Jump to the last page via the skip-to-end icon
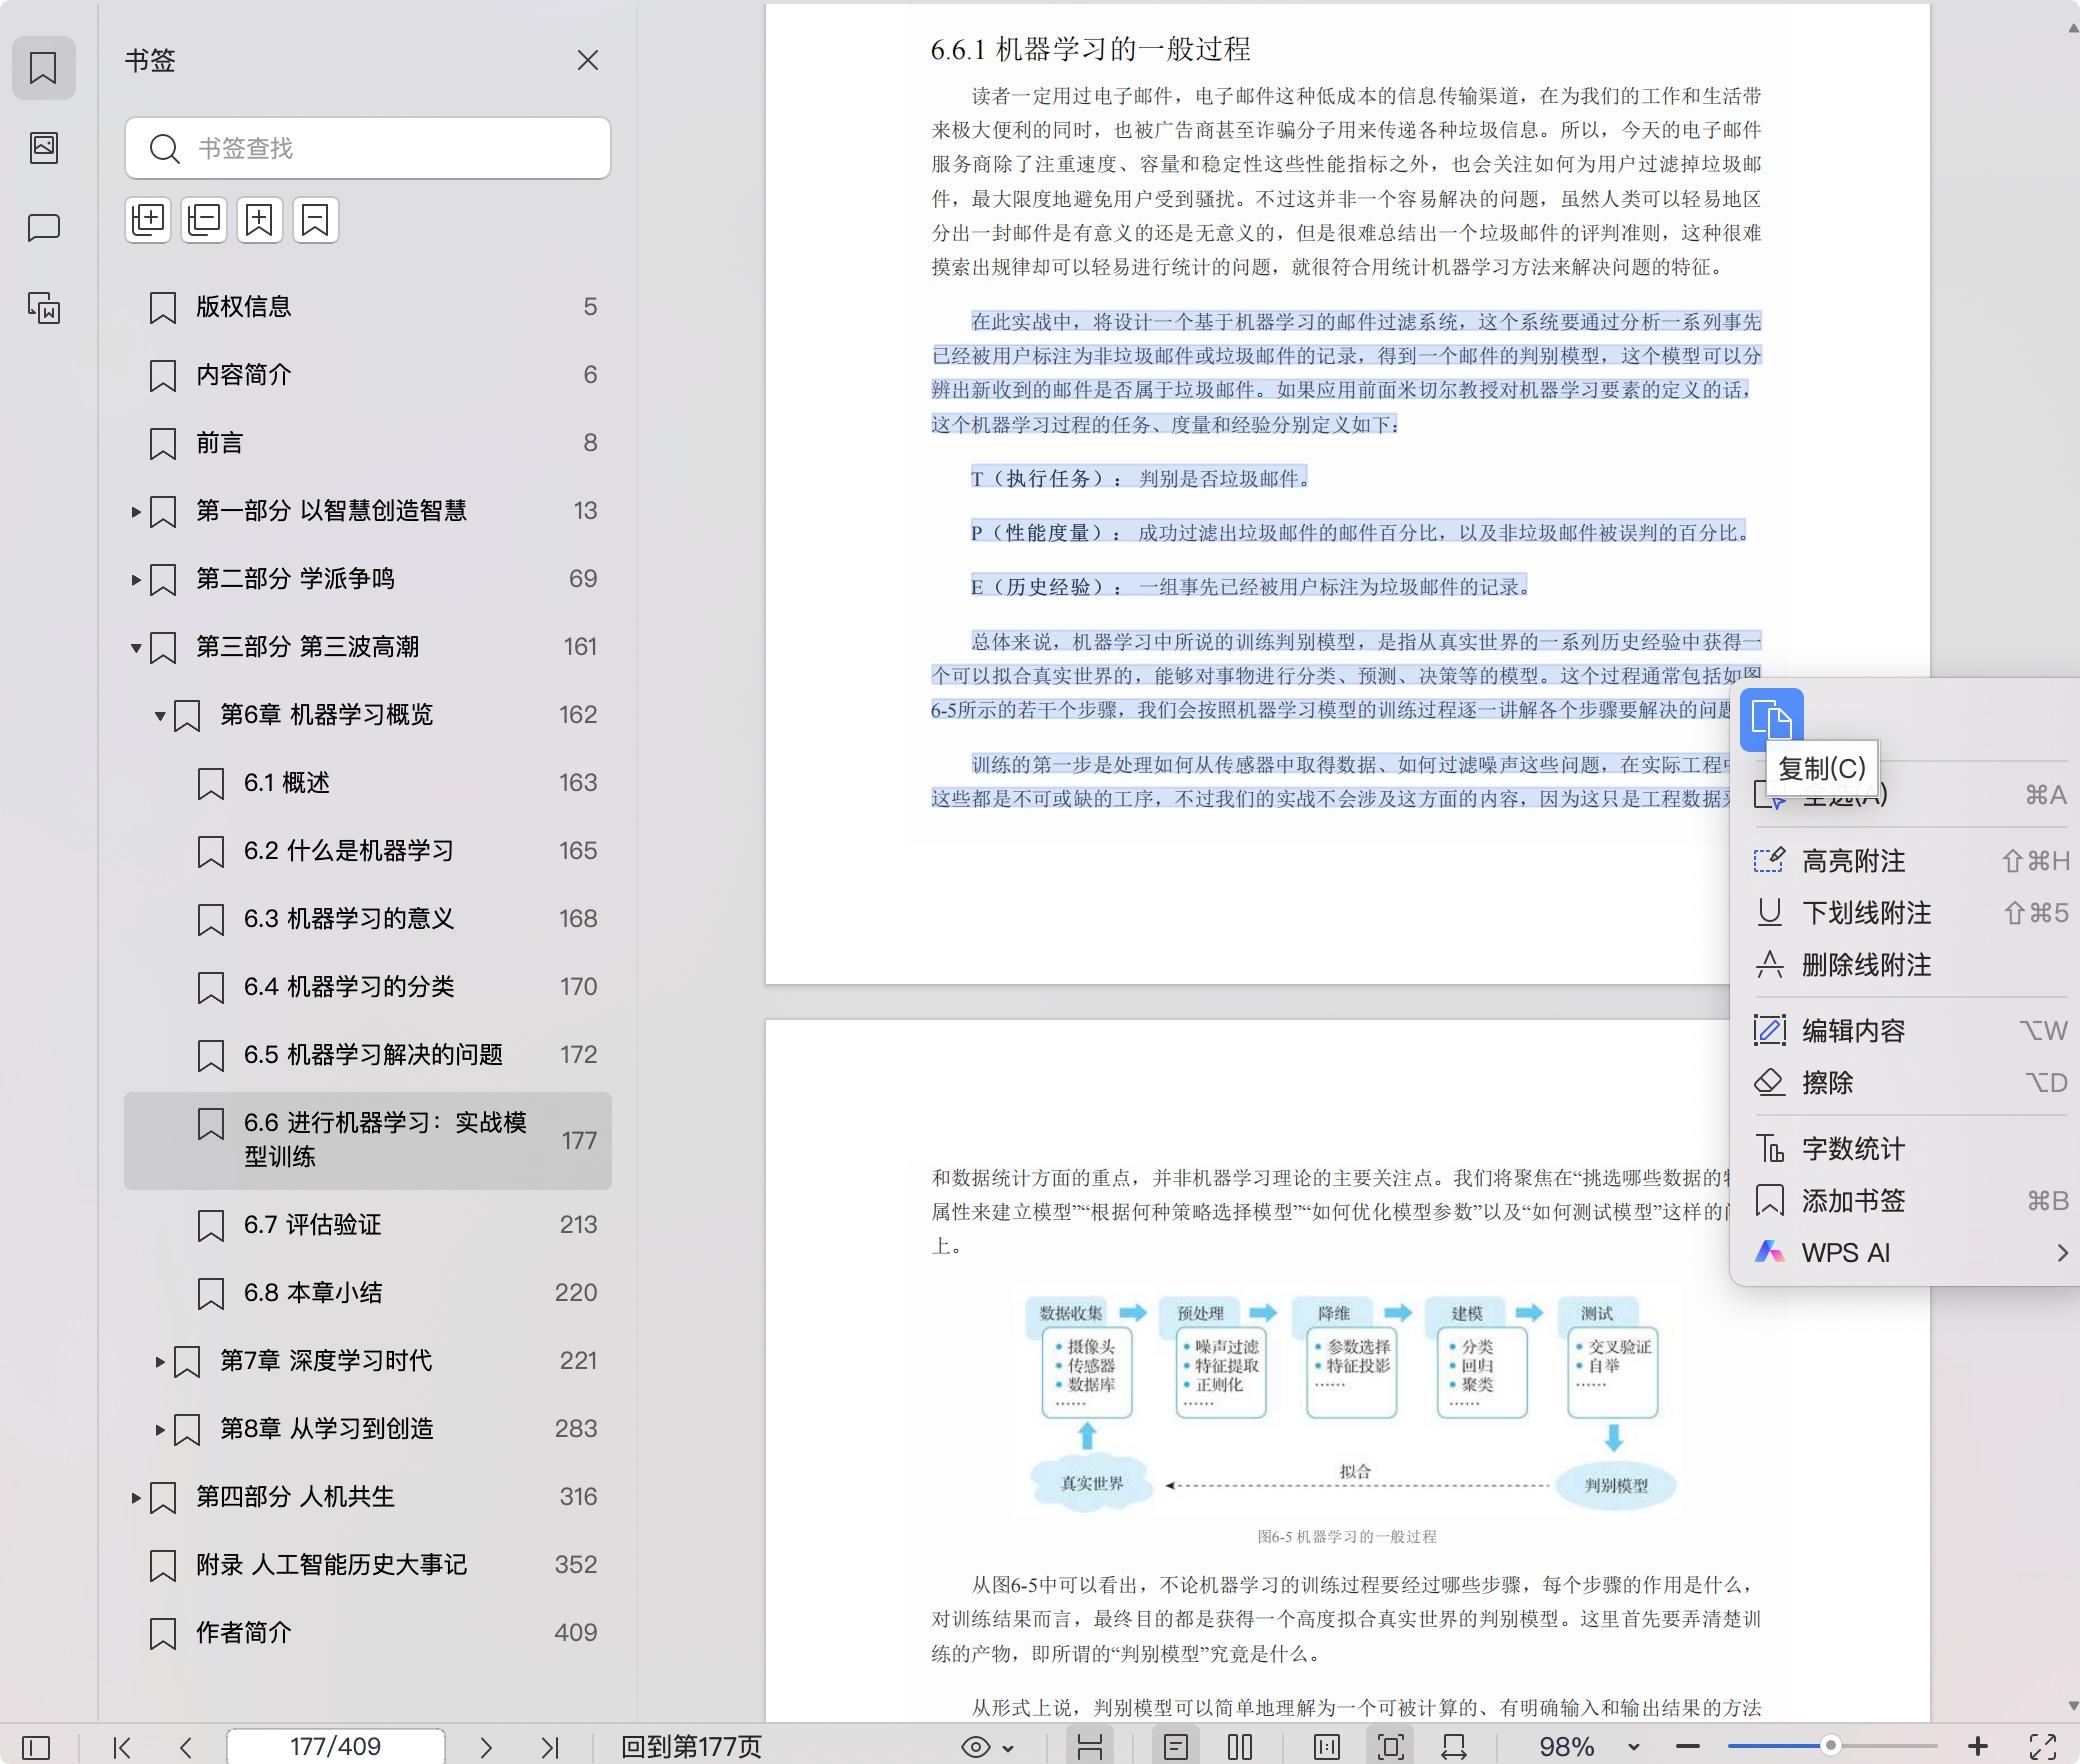Viewport: 2080px width, 1764px height. (x=549, y=1747)
